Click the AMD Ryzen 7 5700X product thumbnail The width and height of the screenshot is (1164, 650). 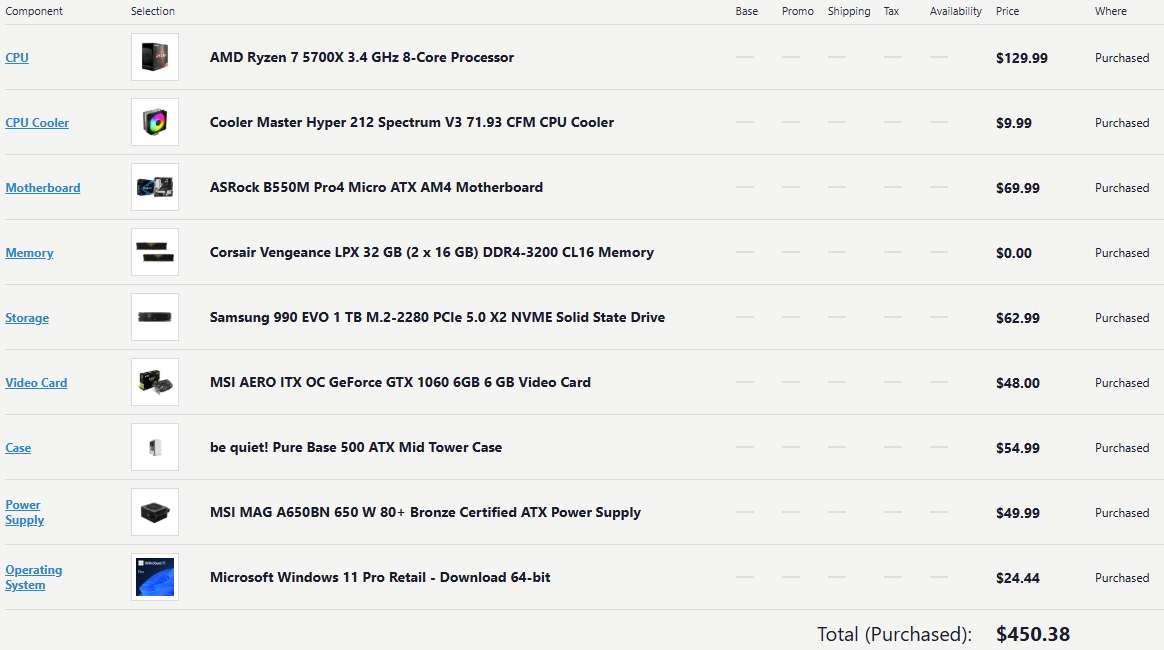155,57
